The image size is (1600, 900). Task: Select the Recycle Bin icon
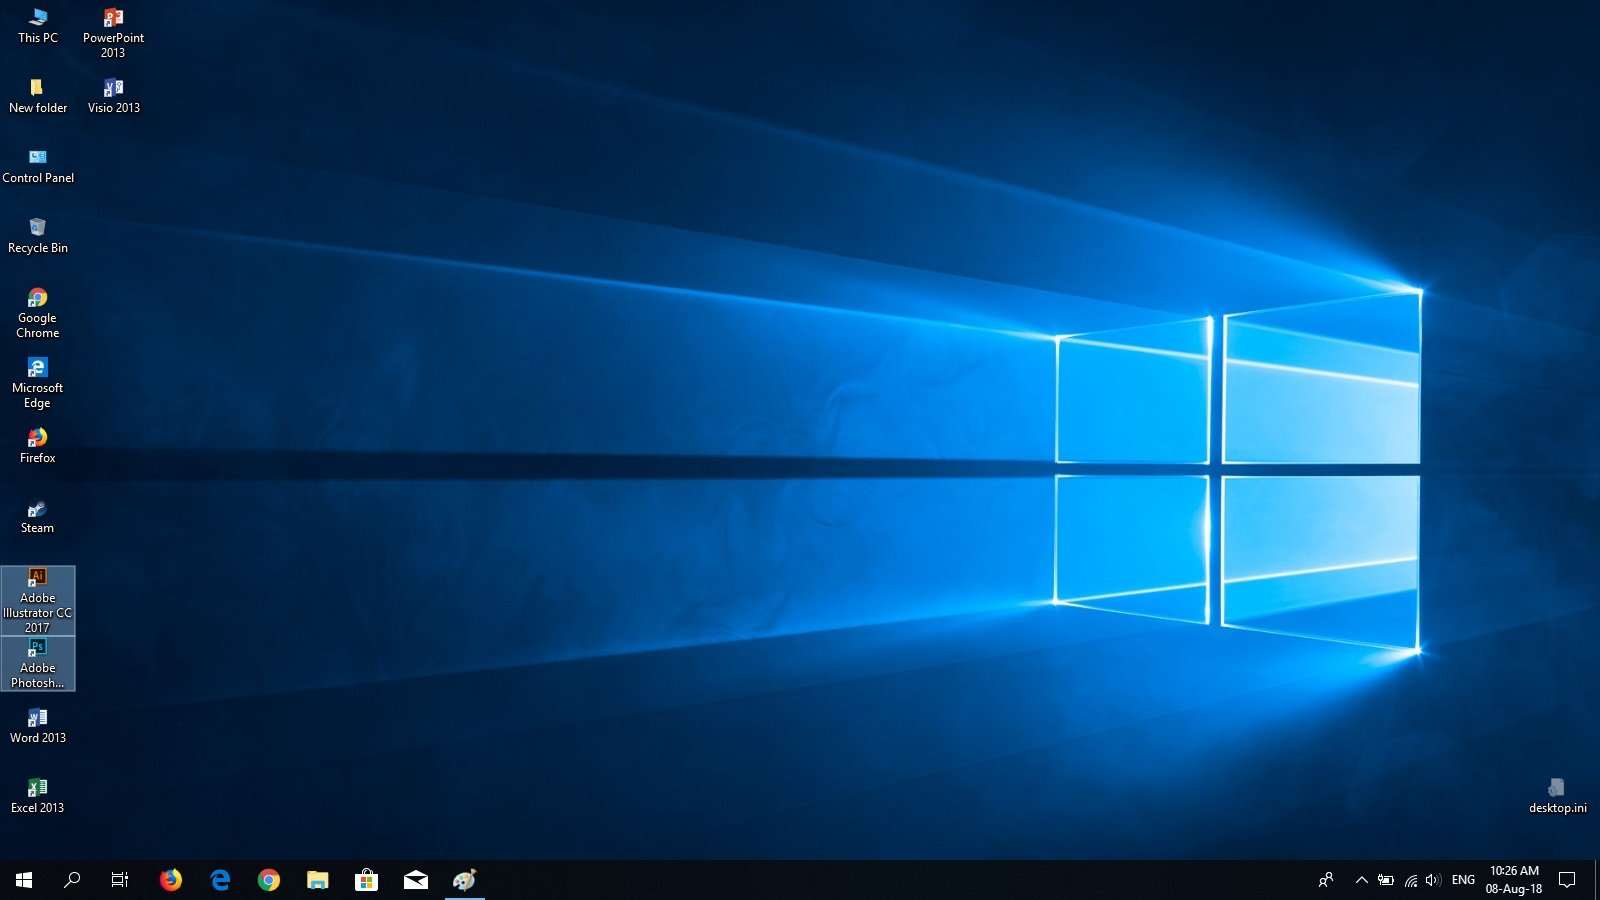pos(38,236)
